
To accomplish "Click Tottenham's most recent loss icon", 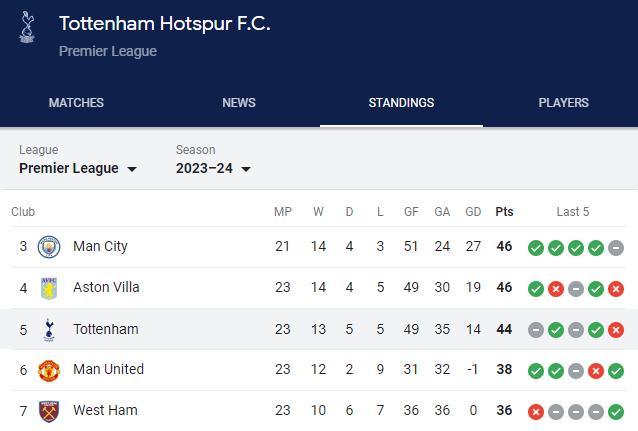I will click(x=616, y=330).
